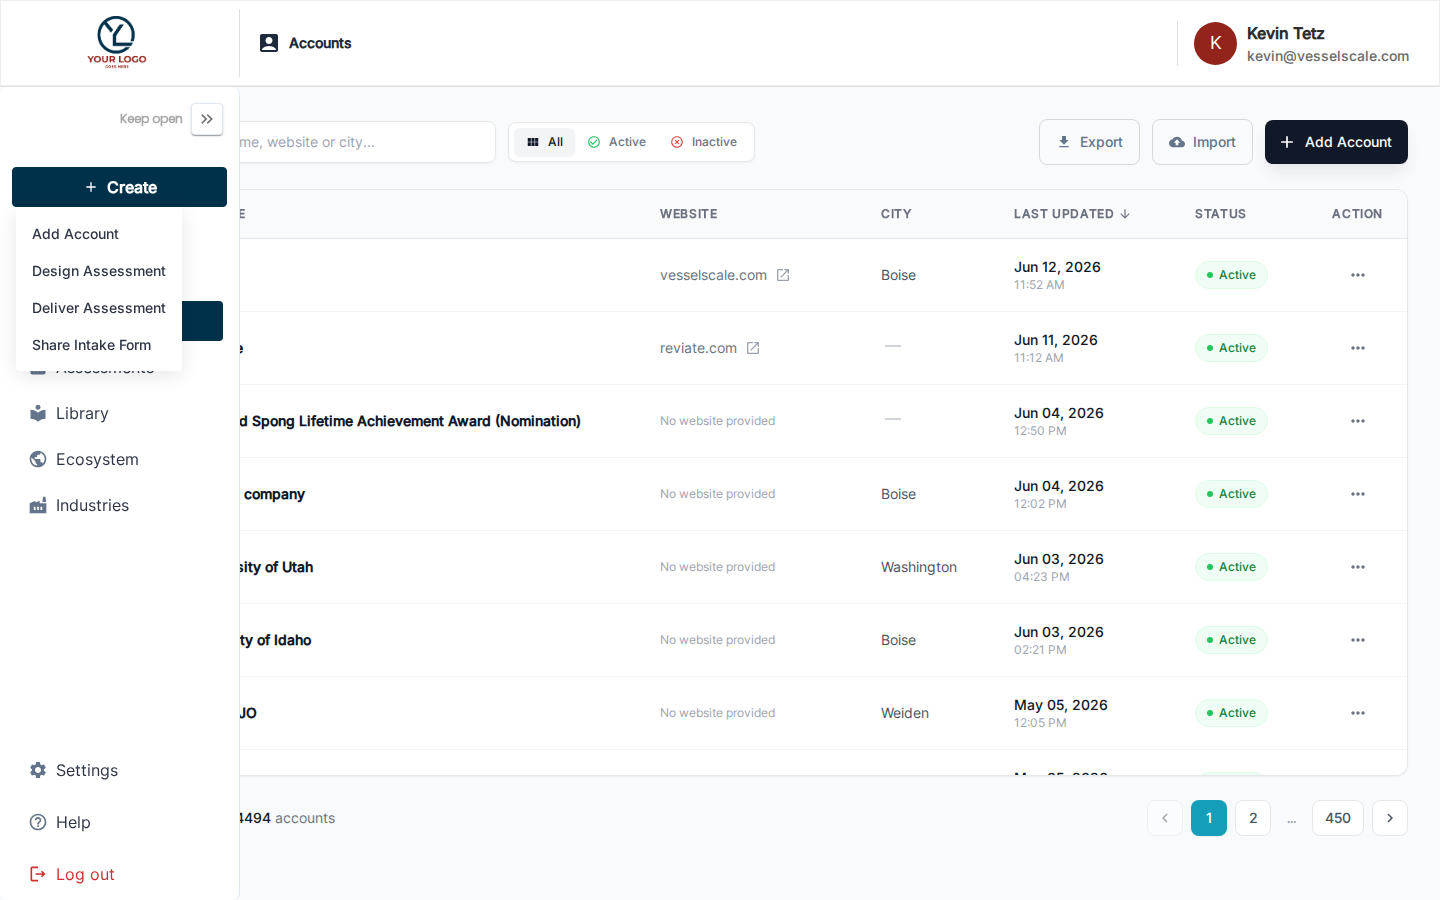Open actions menu for Jun 04 12:02 PM row

point(1358,494)
